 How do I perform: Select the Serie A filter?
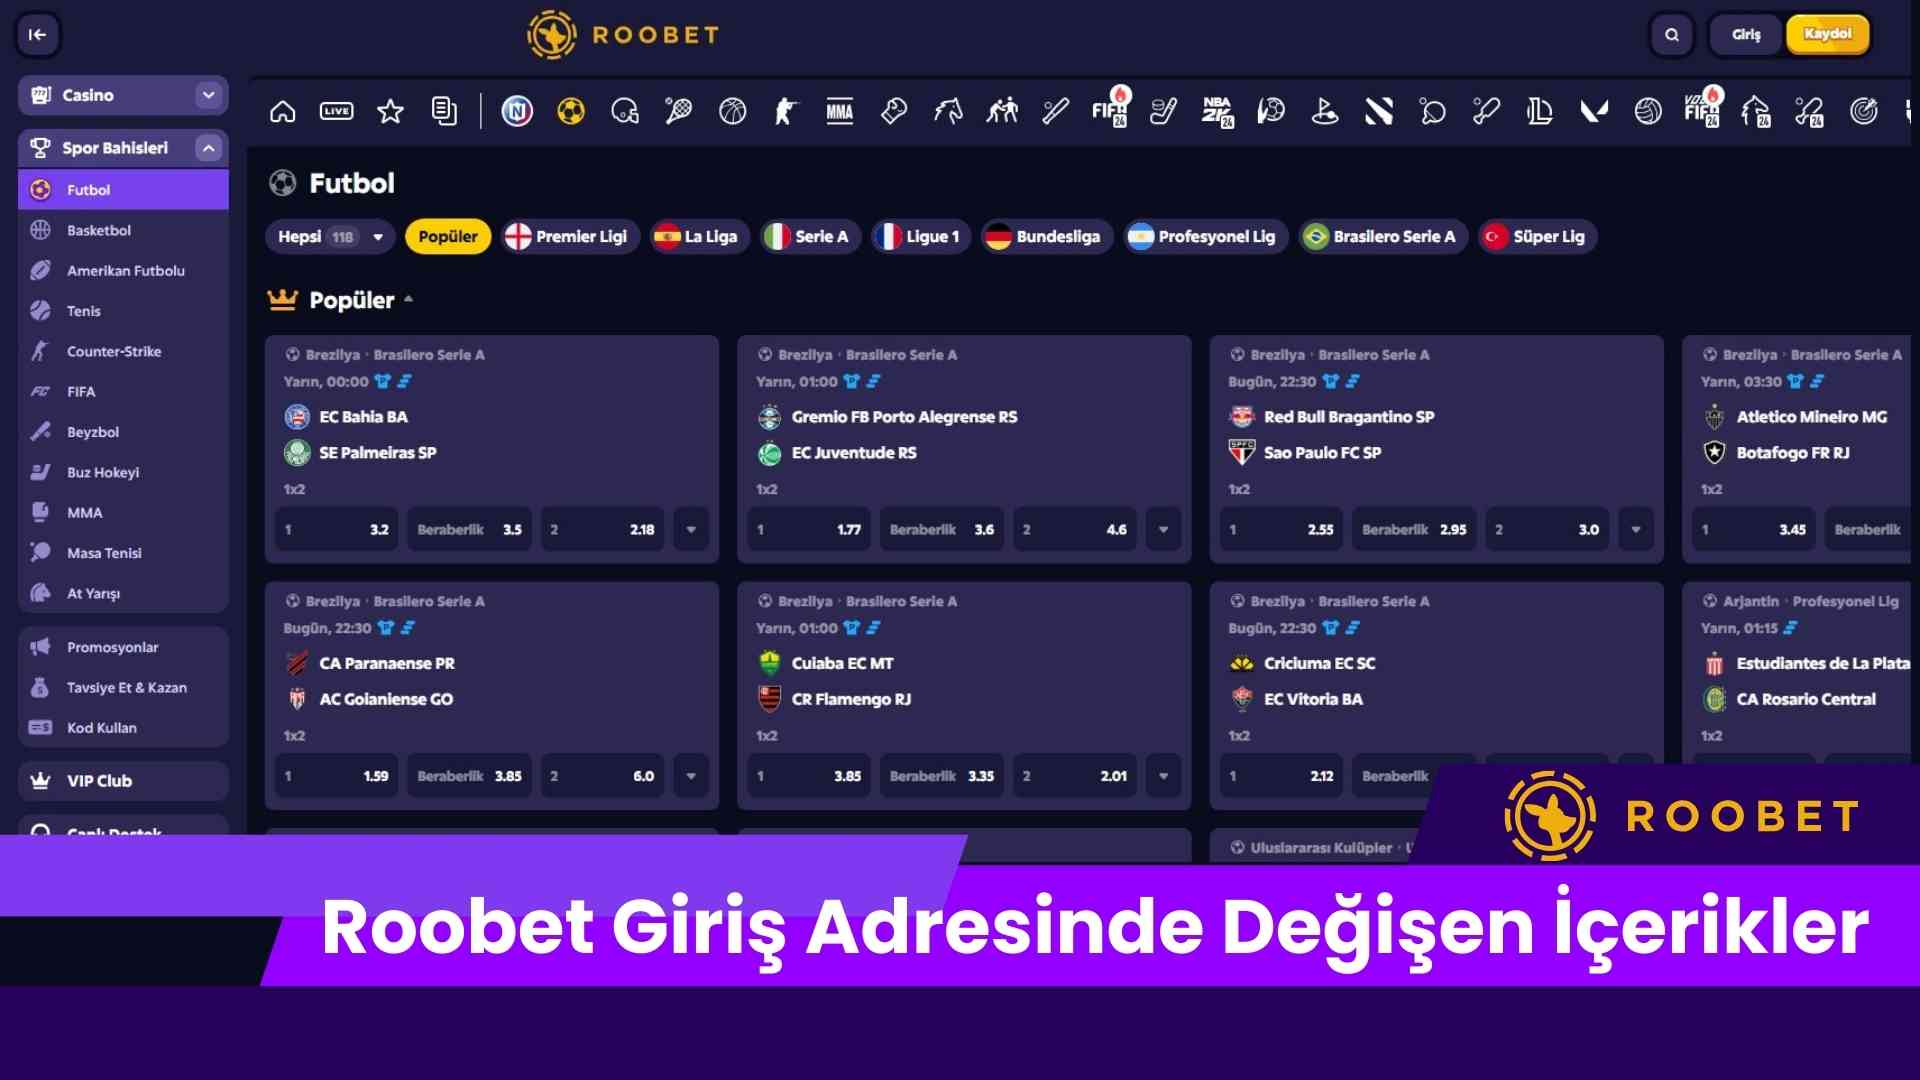810,237
